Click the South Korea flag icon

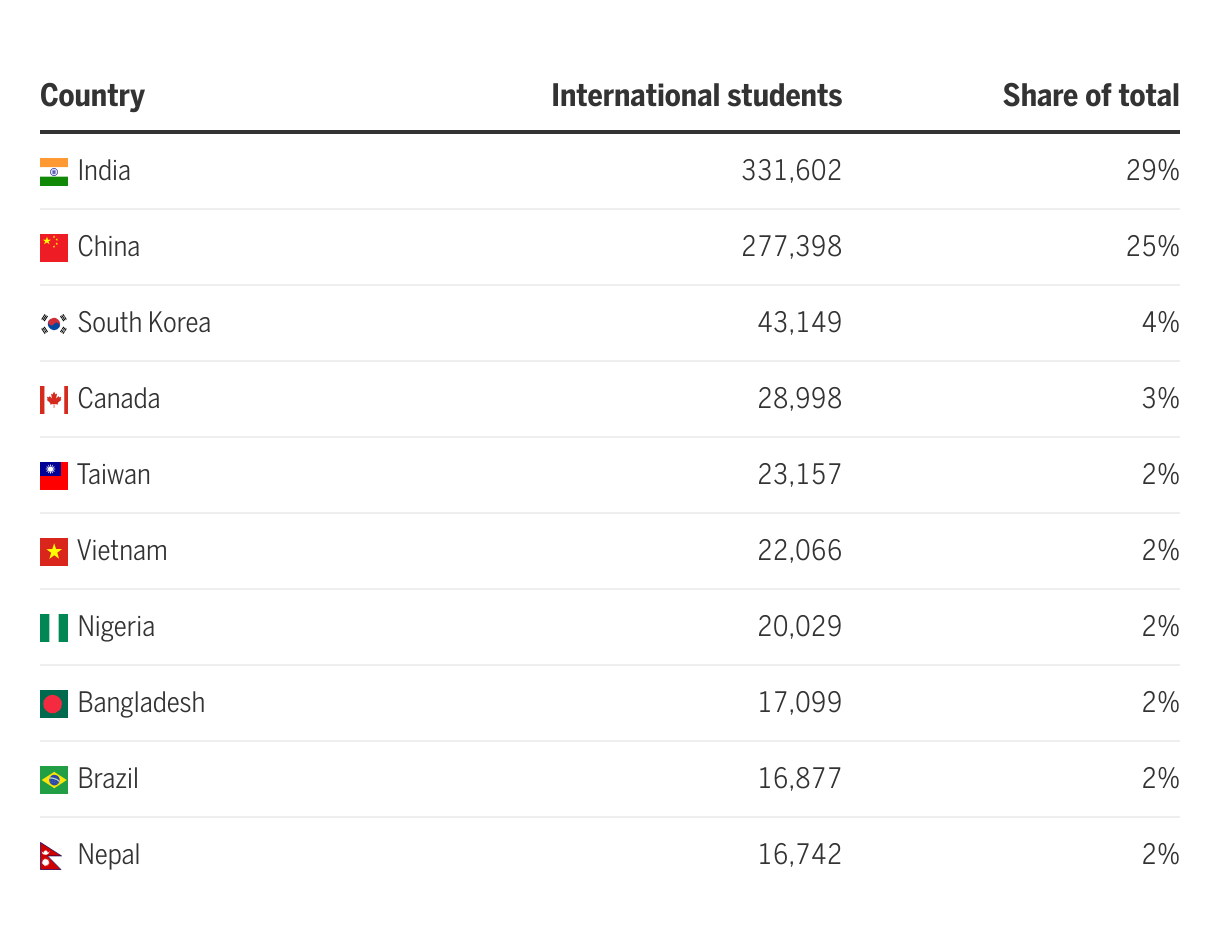click(x=54, y=324)
